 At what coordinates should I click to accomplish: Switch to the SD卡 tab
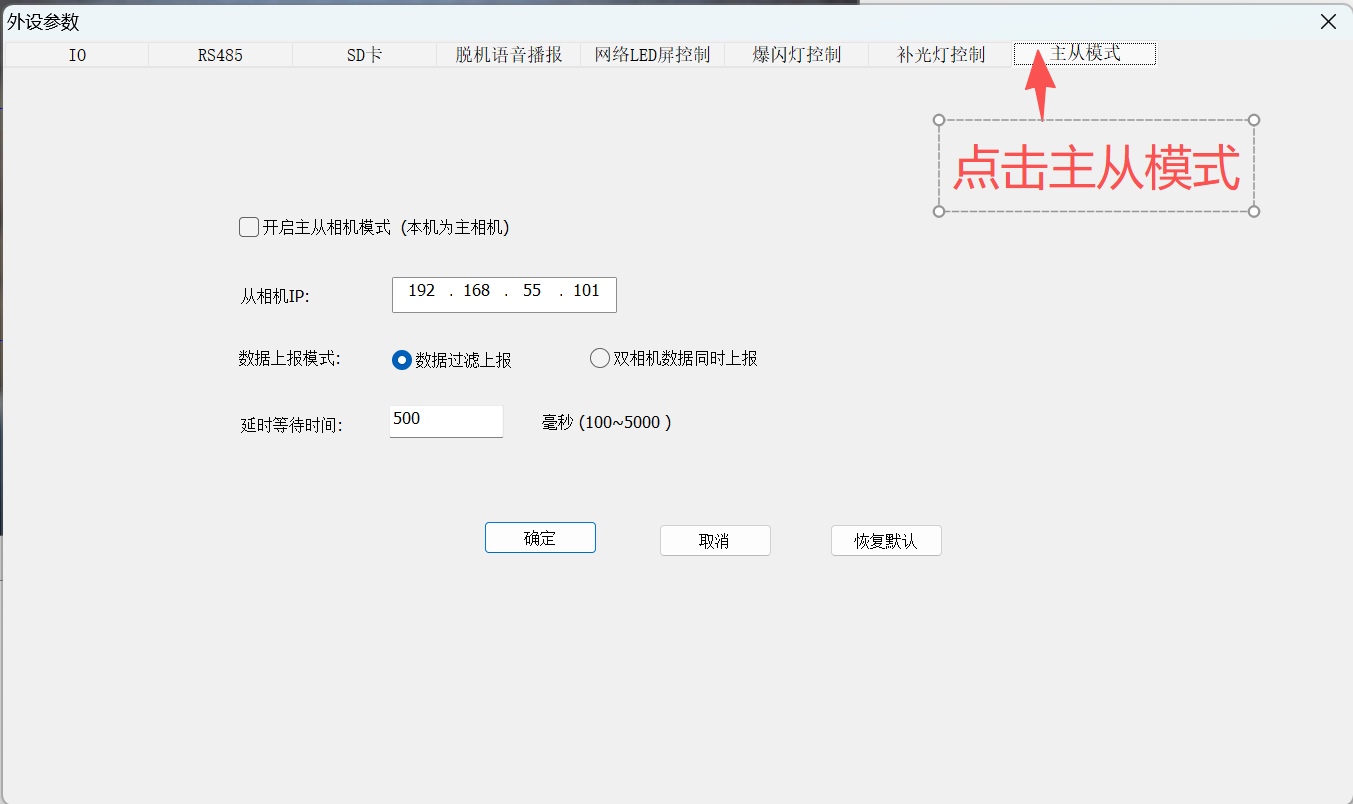tap(364, 55)
